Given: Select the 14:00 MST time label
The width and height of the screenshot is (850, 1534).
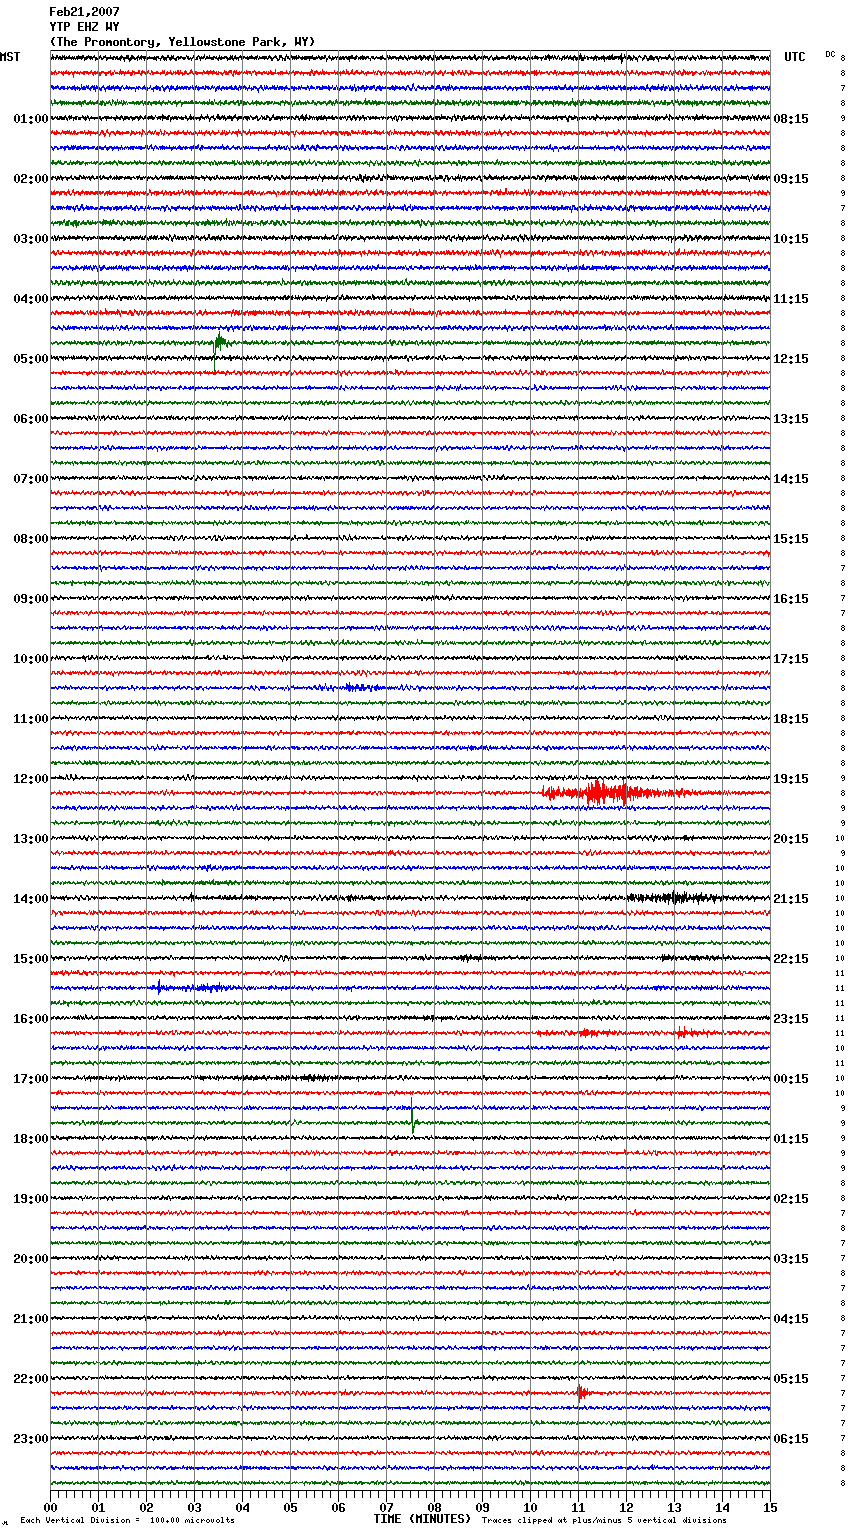Looking at the screenshot, I should 31,899.
